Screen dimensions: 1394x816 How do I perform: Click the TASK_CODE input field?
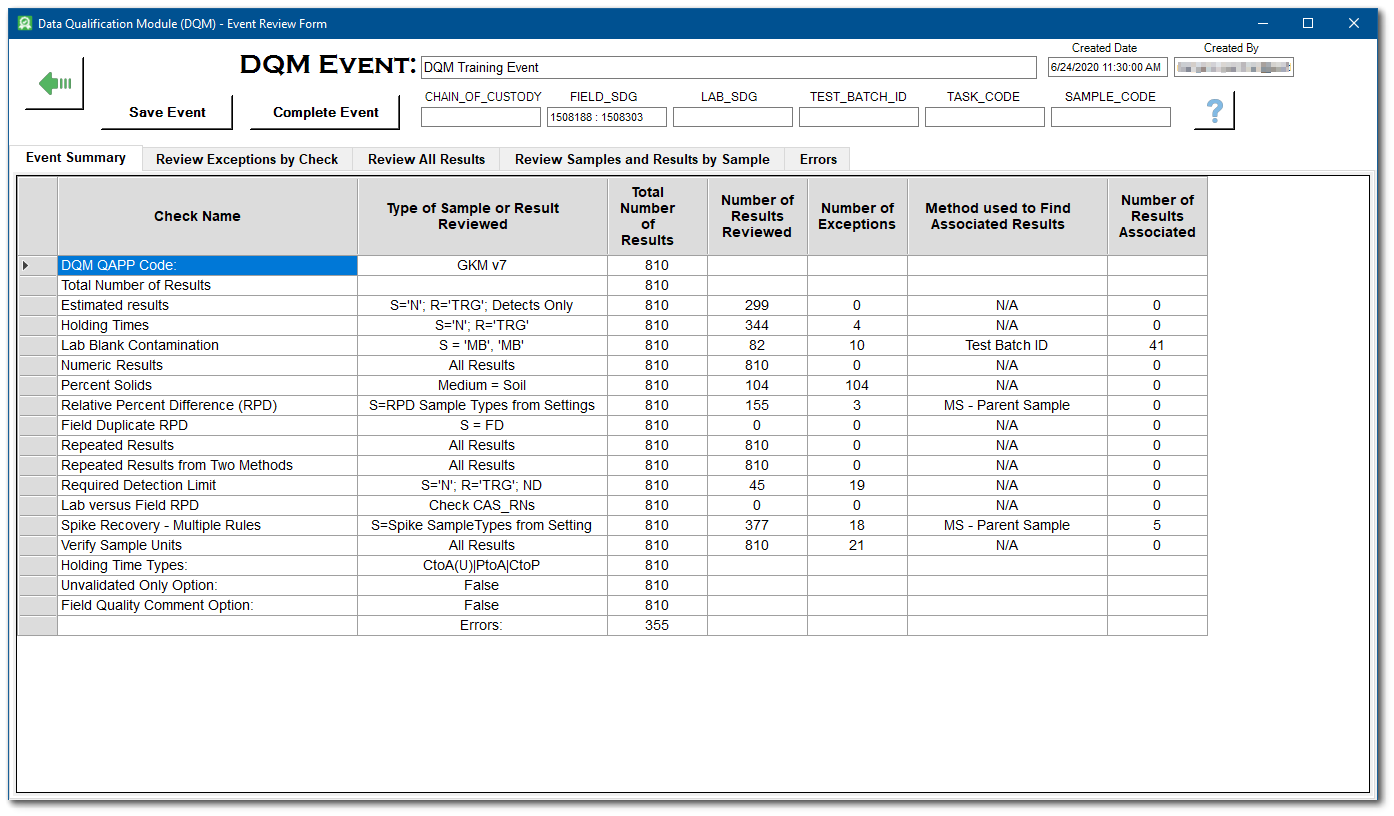coord(985,117)
